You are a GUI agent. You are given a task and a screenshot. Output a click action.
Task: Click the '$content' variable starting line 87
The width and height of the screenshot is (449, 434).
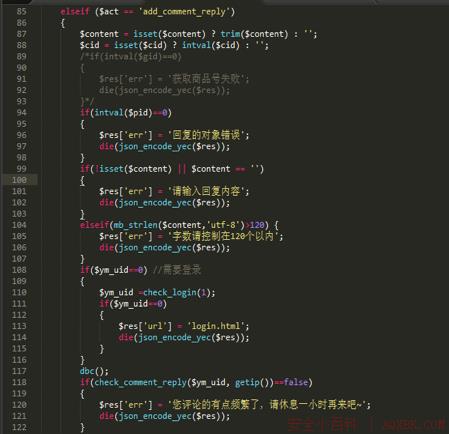[x=99, y=34]
